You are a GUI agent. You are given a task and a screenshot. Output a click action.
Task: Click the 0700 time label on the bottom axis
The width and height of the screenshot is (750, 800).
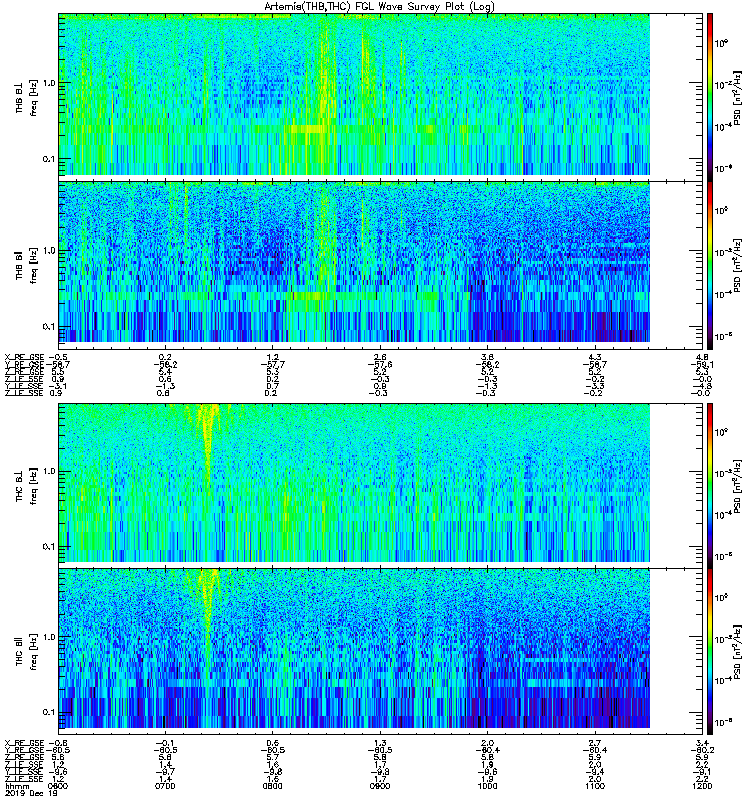point(165,786)
